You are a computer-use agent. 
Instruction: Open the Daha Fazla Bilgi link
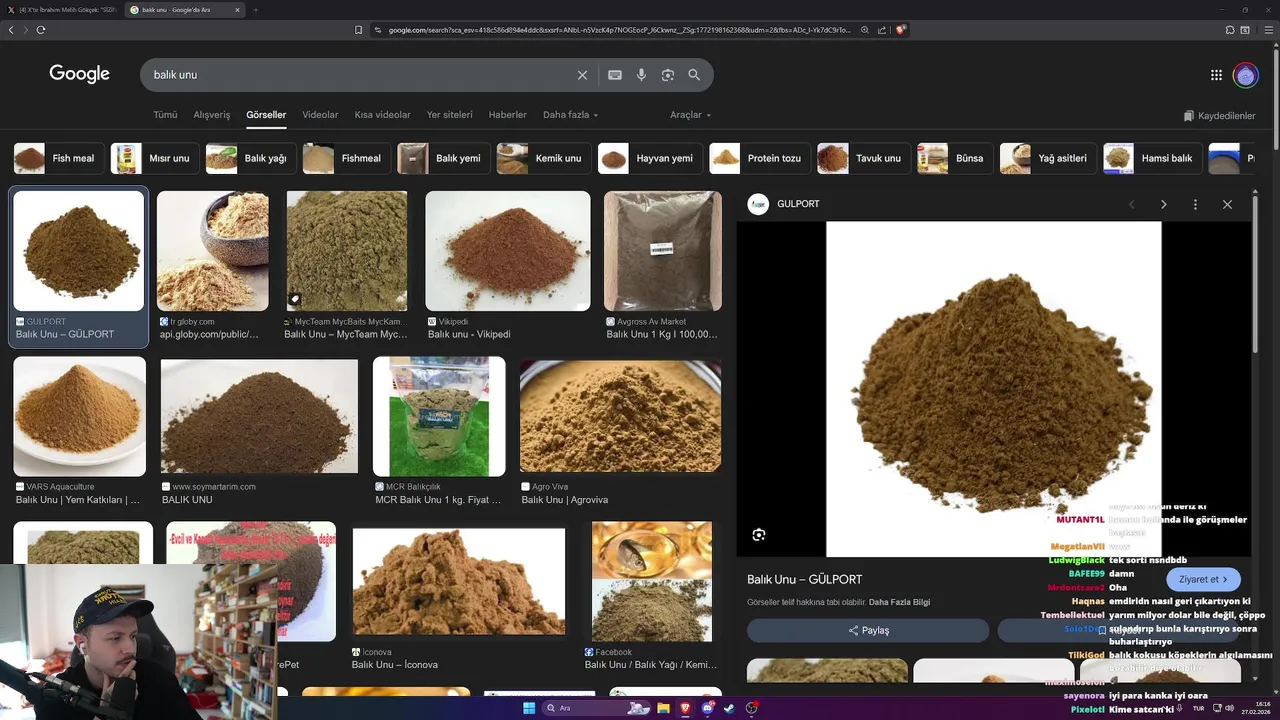[x=899, y=602]
